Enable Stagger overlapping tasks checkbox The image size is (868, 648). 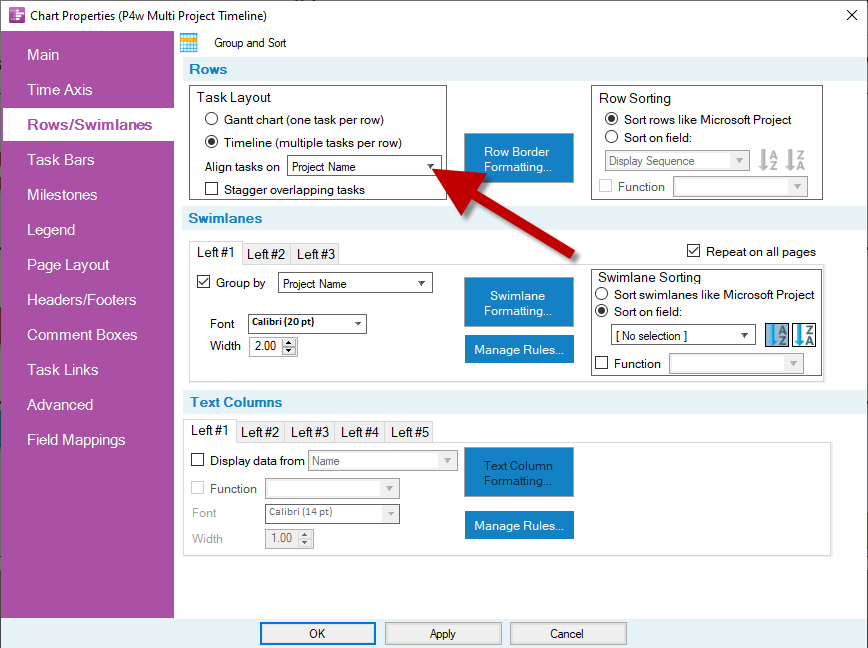click(x=212, y=189)
